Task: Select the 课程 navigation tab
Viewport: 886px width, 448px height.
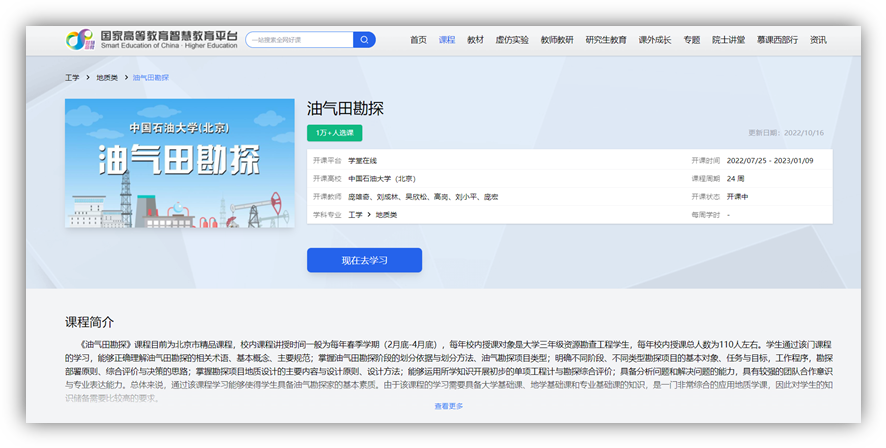Action: [x=446, y=40]
